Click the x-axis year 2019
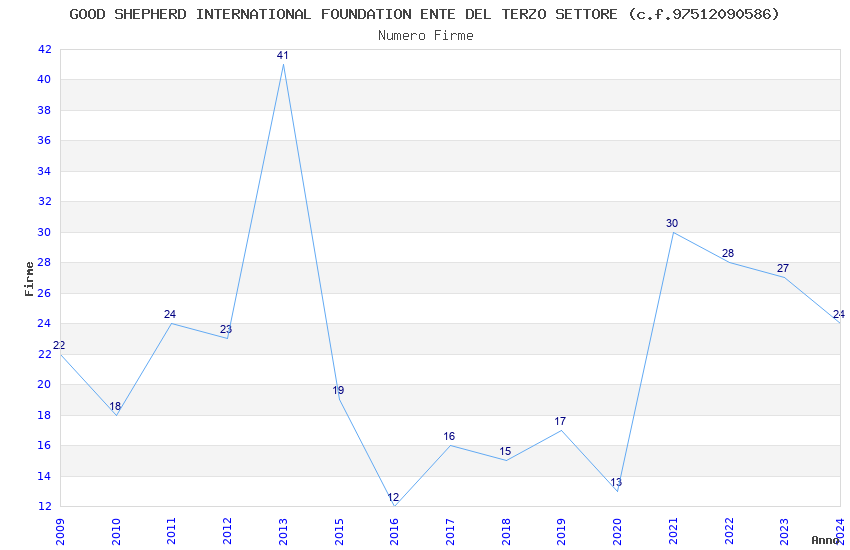This screenshot has width=850, height=550. (562, 531)
